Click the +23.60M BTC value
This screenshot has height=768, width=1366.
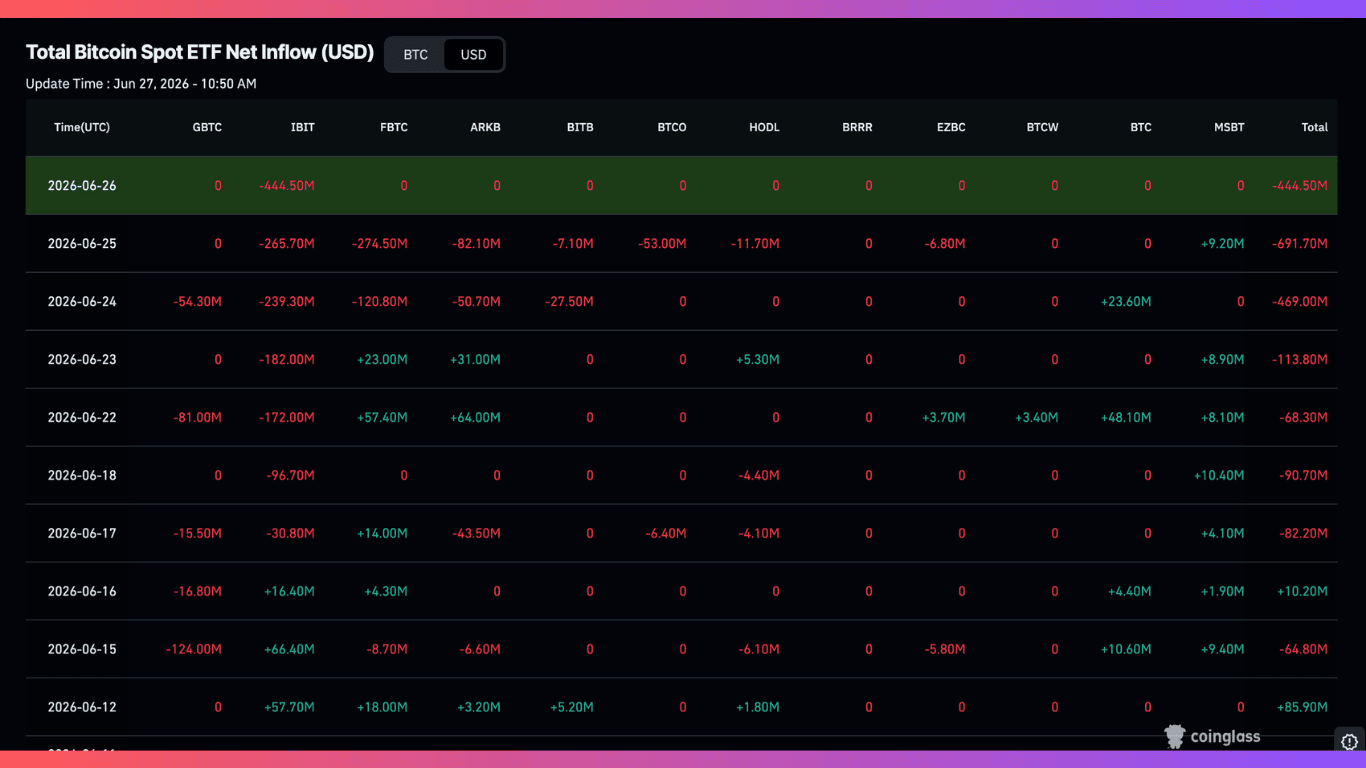[1126, 301]
